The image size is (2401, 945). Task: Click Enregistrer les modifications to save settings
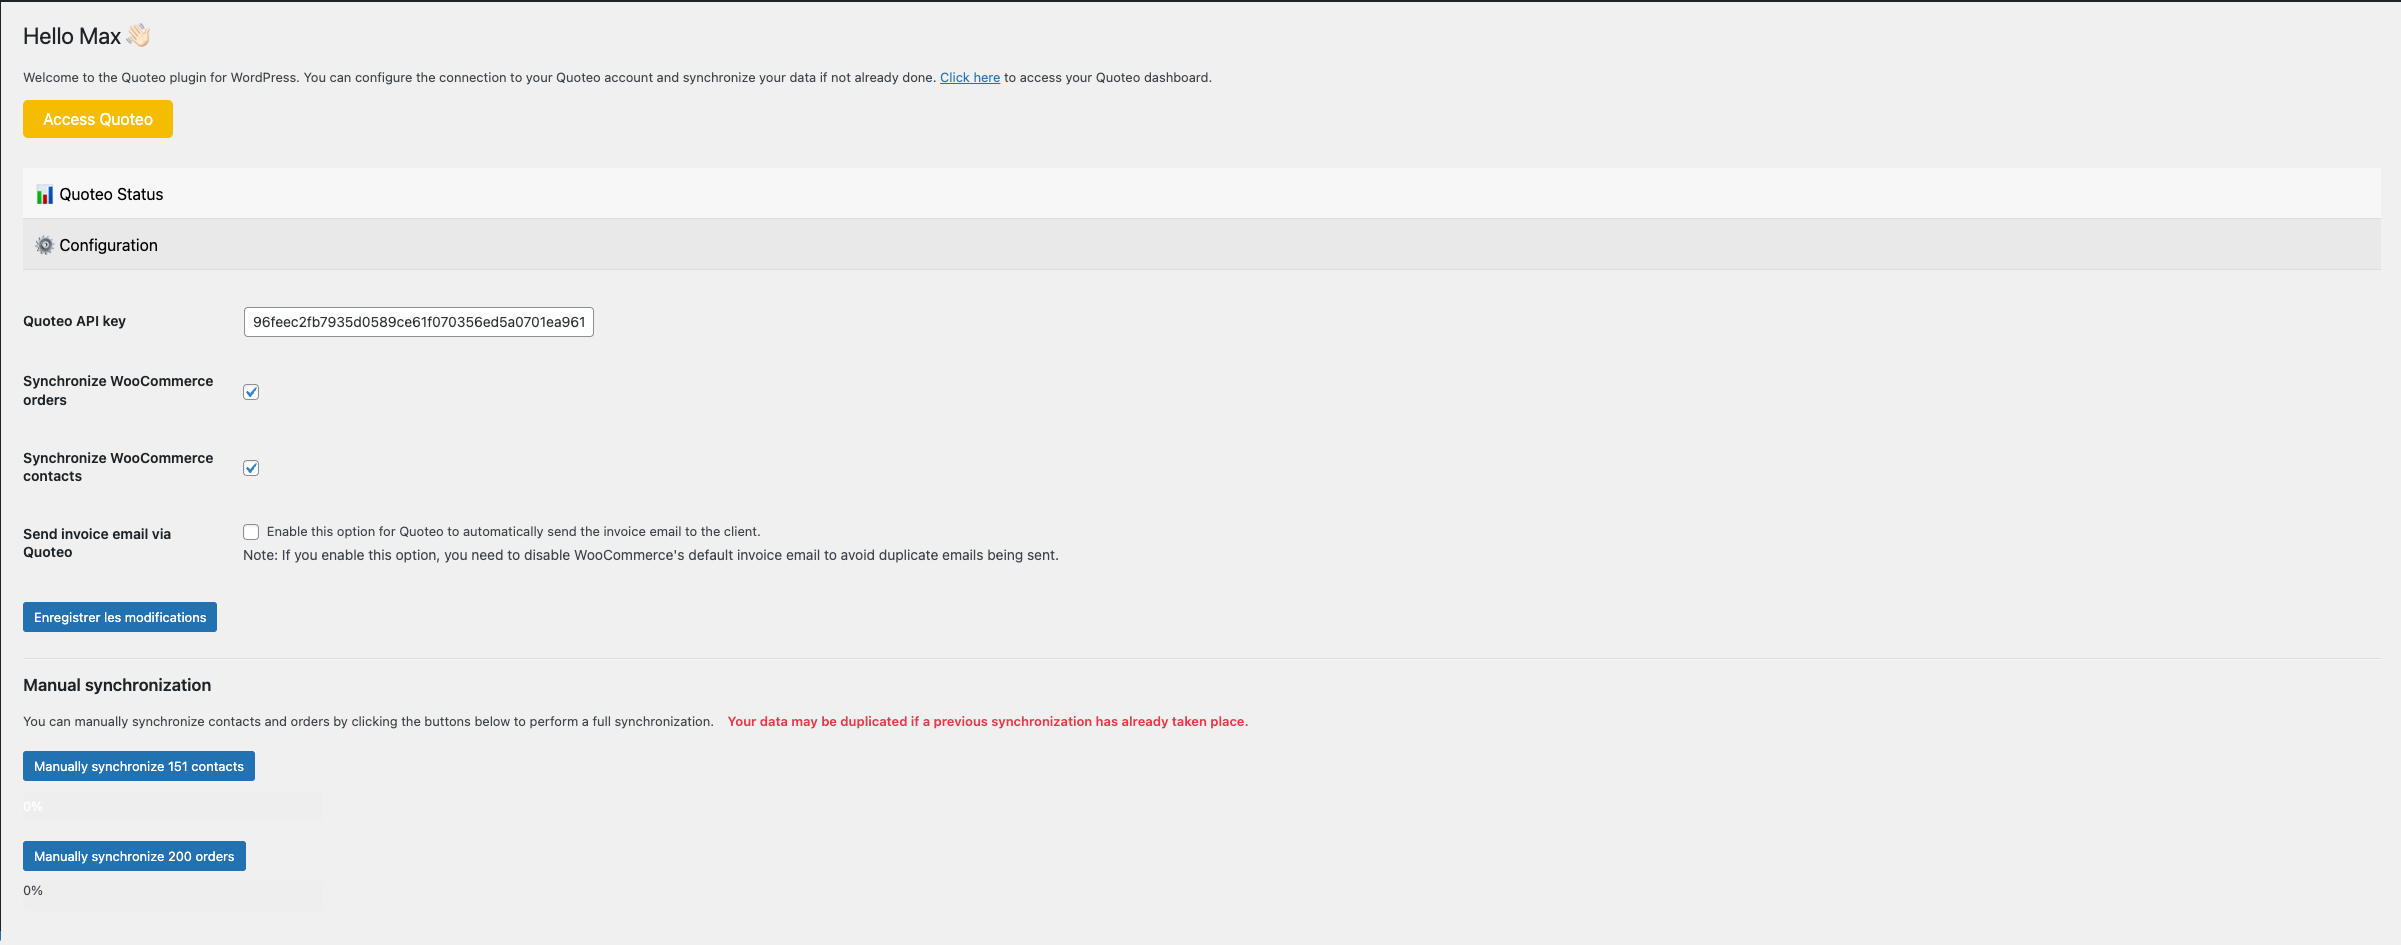pyautogui.click(x=119, y=617)
